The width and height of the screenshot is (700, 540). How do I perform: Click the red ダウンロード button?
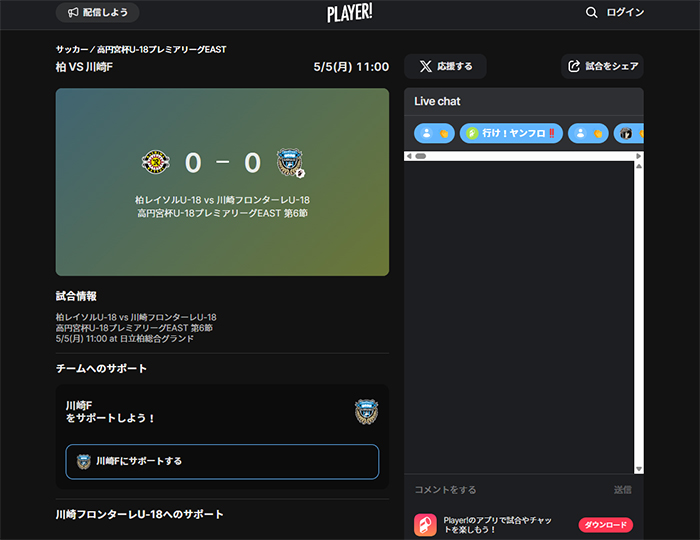point(605,525)
